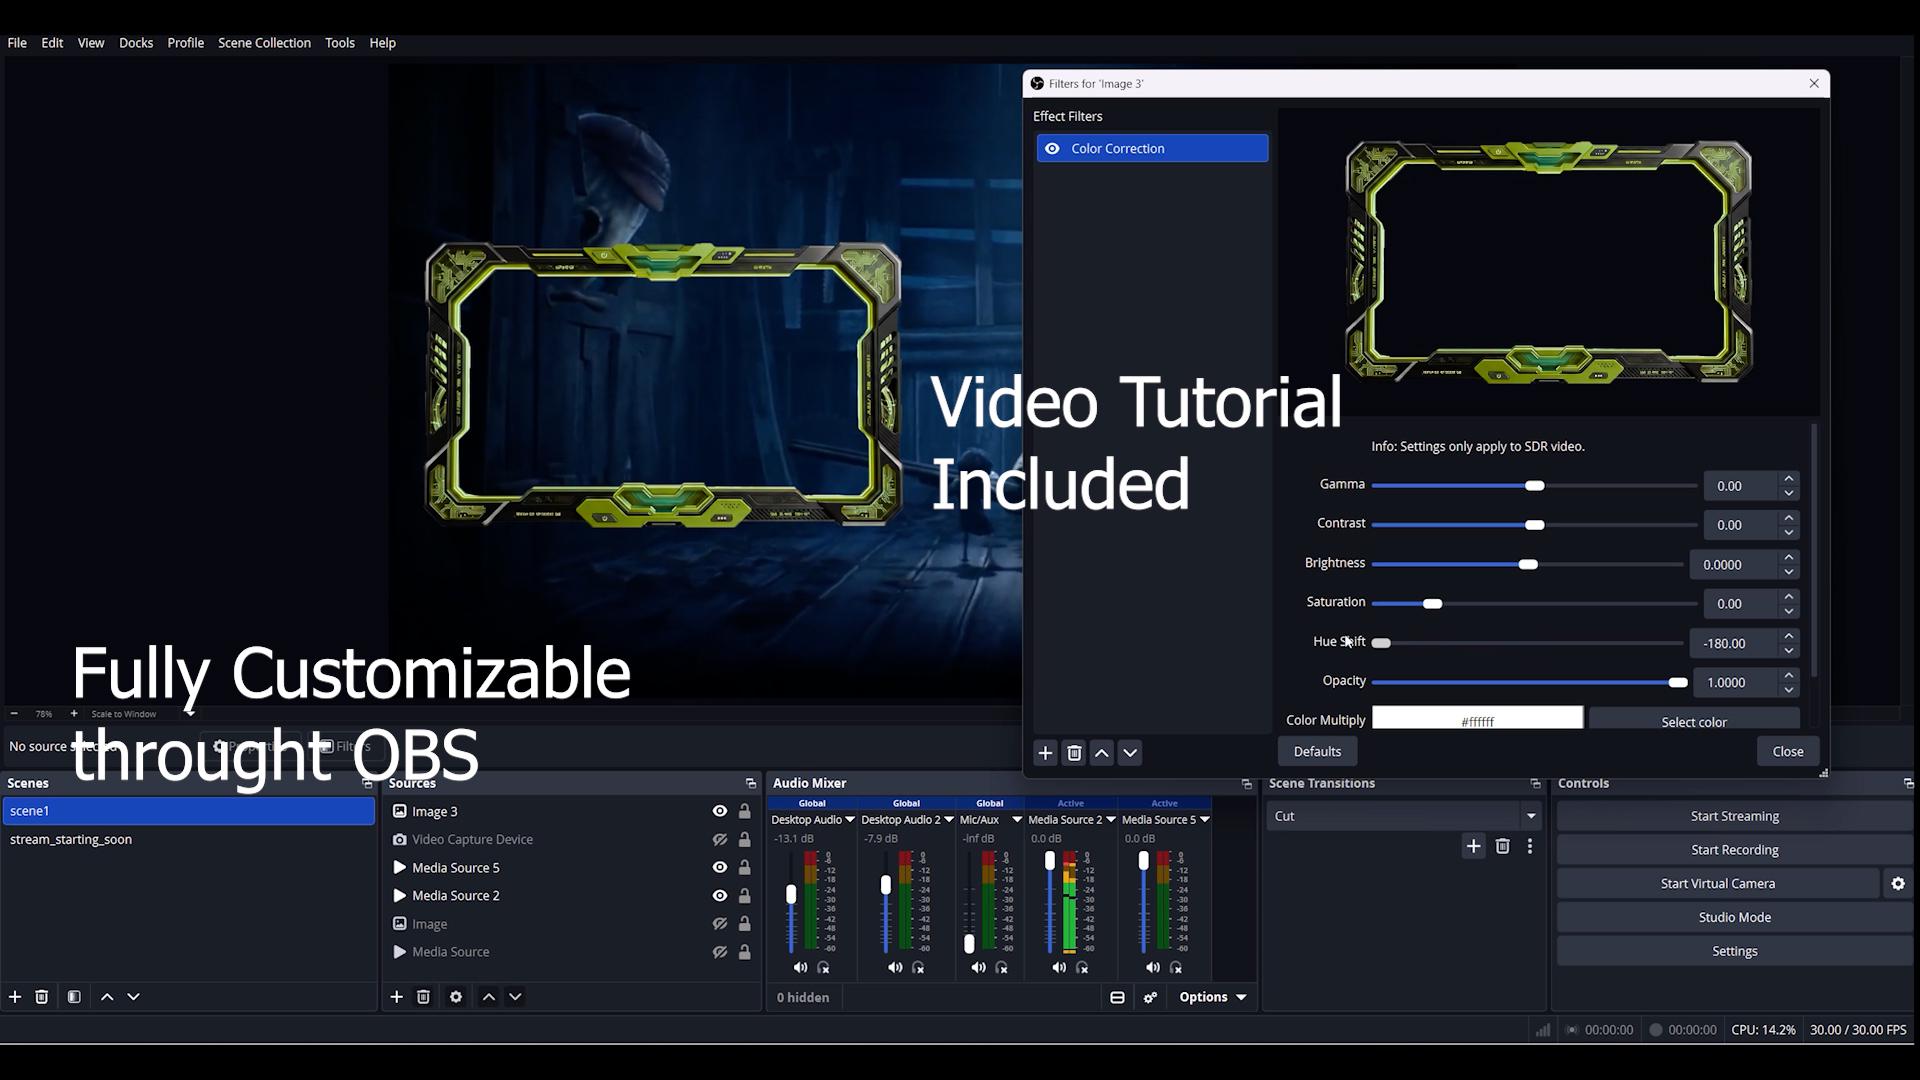Toggle audio mixer layout icon

(x=1117, y=998)
